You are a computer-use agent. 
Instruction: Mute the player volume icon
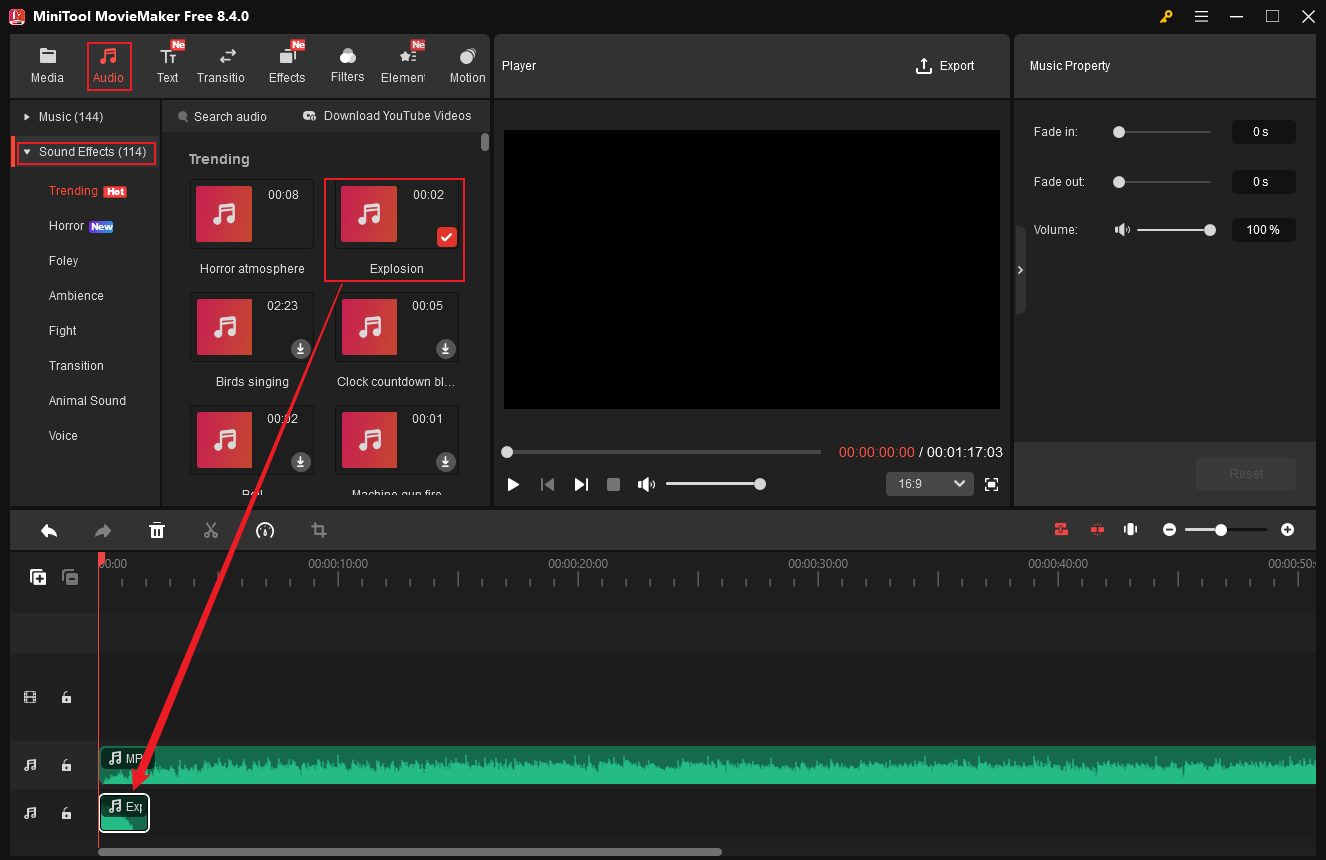click(x=646, y=484)
